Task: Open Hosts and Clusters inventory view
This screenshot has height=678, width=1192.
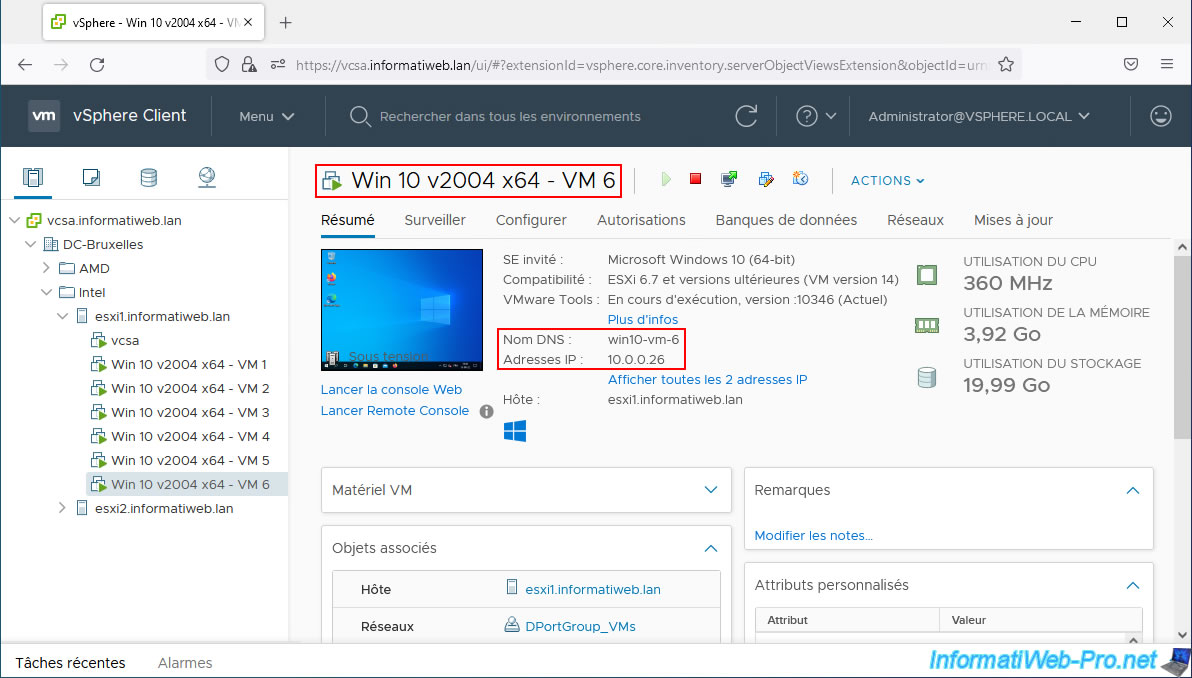Action: pos(33,178)
